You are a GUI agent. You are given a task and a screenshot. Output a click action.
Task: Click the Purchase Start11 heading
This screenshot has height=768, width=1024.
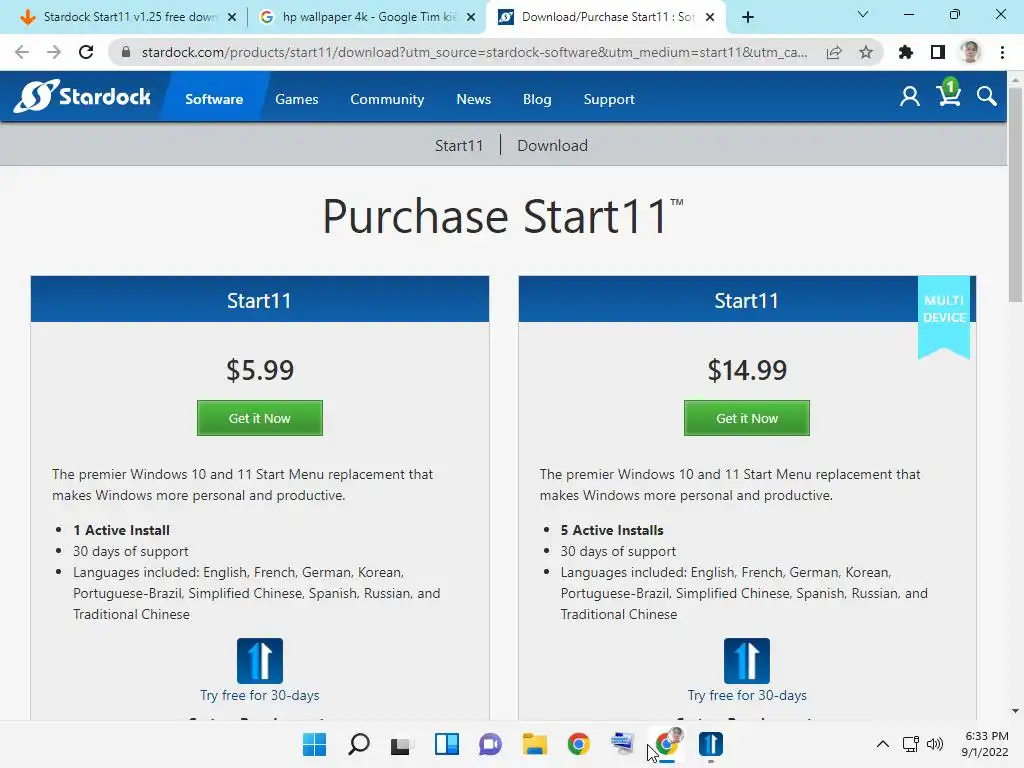point(502,216)
